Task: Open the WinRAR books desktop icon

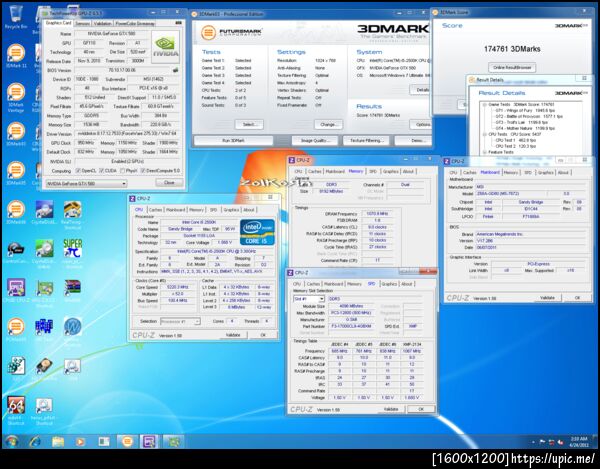Action: (x=72, y=289)
